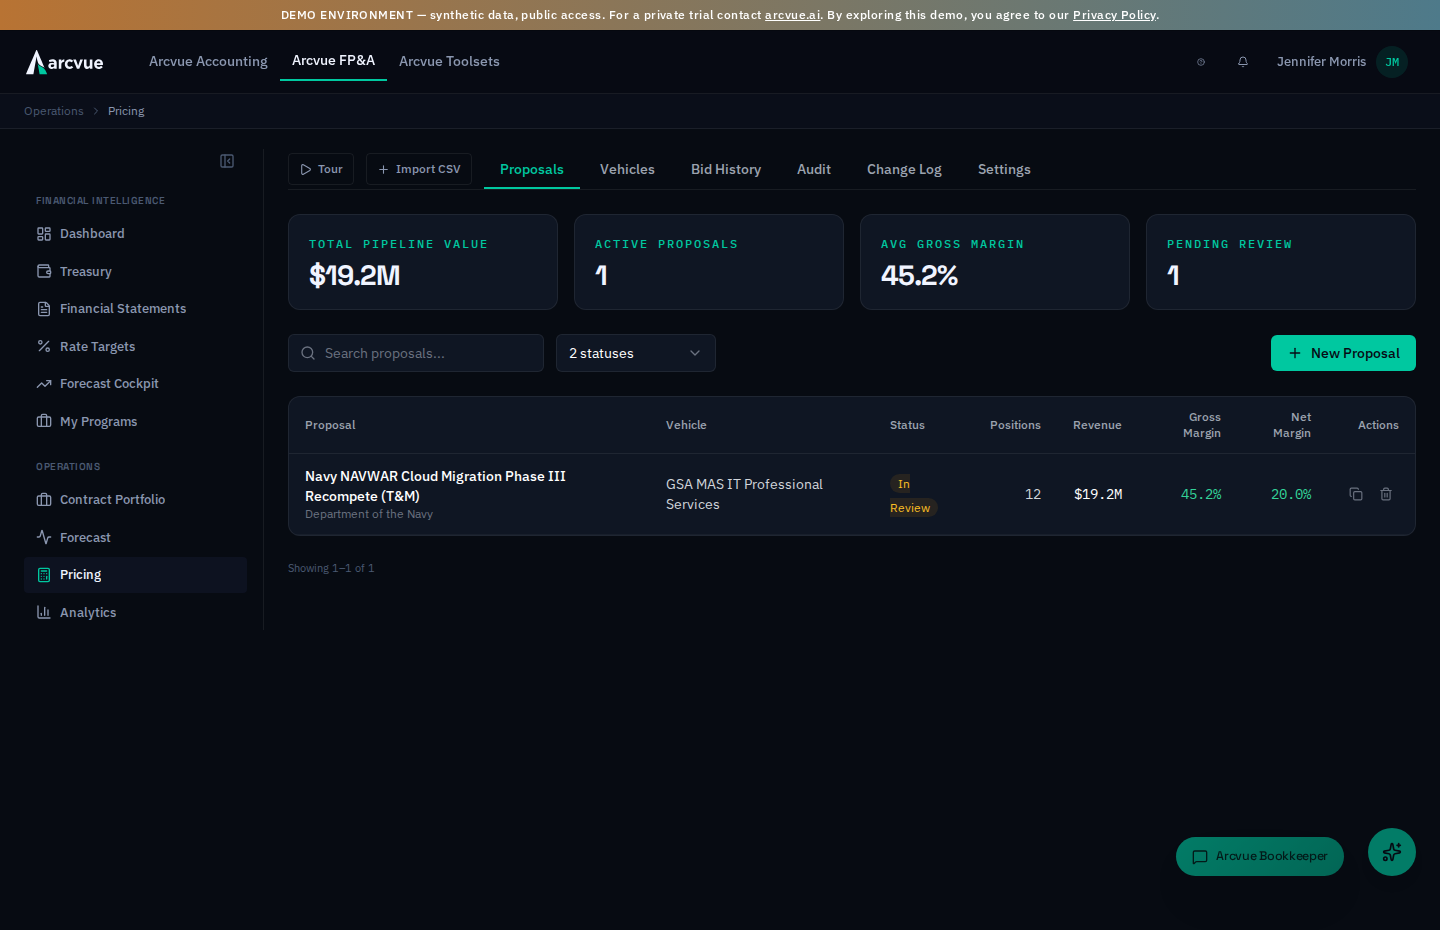
Task: Open Arcvue Bookkeeper chat
Action: coord(1260,856)
